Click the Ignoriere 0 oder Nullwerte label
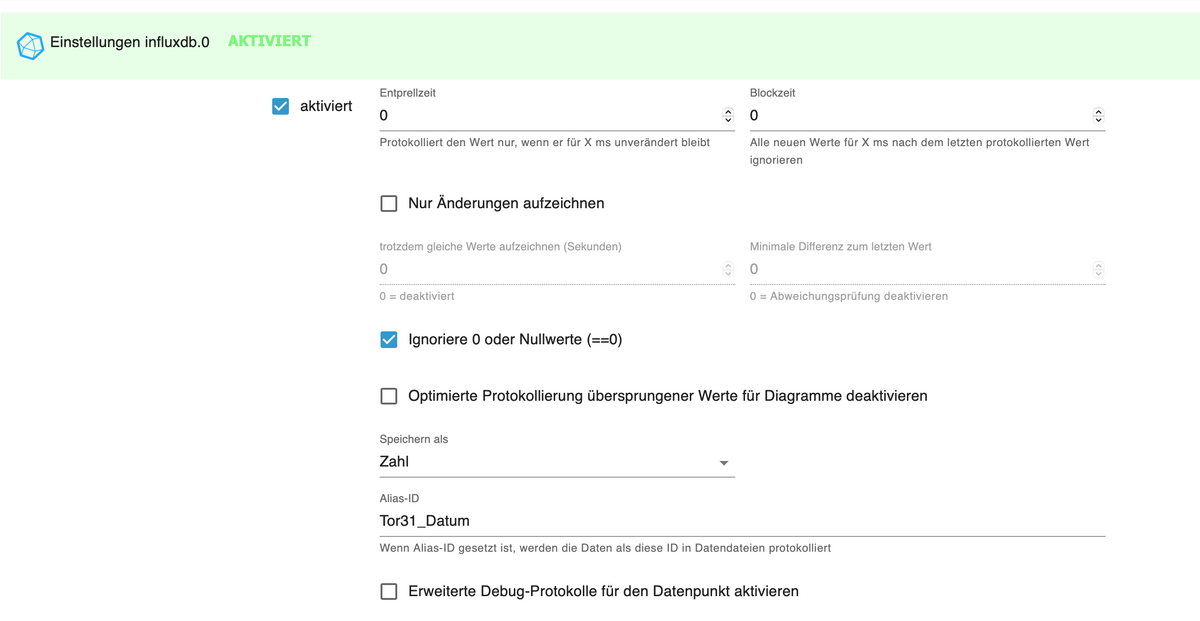The width and height of the screenshot is (1200, 621). pos(515,340)
